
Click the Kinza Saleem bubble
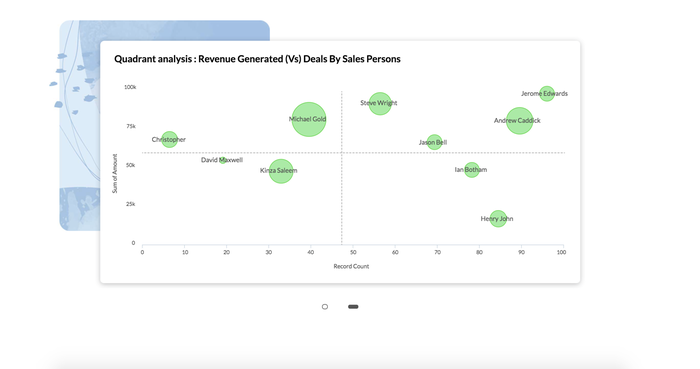click(281, 171)
